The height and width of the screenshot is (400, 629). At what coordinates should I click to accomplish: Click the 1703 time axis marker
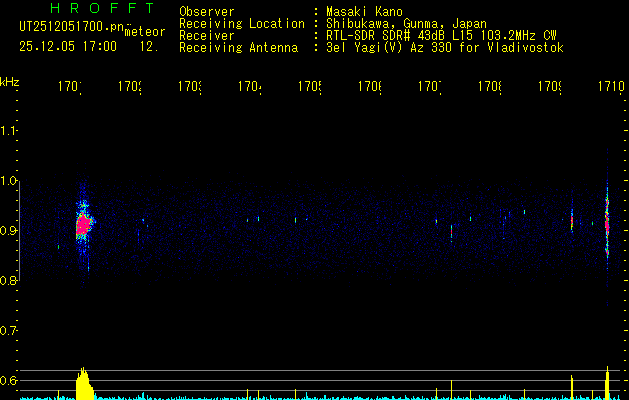click(189, 88)
